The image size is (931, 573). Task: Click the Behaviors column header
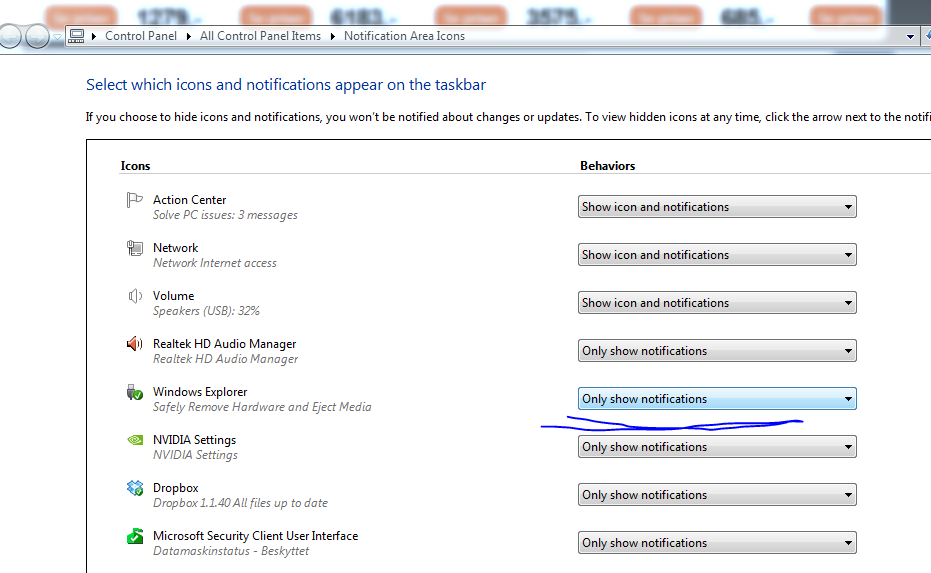coord(607,166)
